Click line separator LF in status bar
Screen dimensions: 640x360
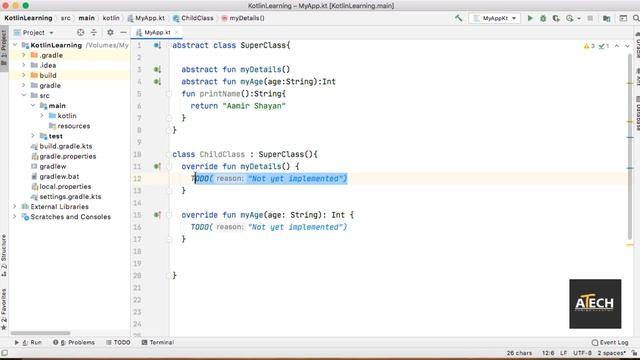[x=564, y=353]
